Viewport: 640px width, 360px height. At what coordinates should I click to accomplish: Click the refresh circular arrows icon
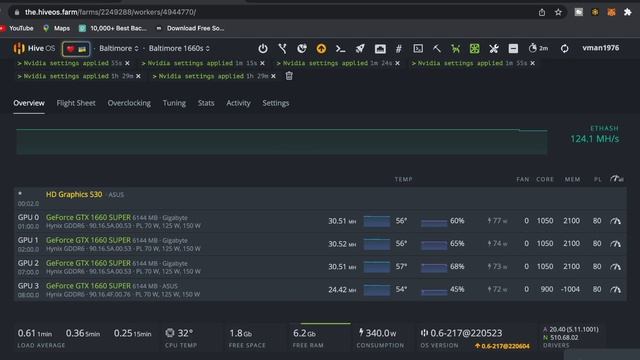tap(564, 49)
